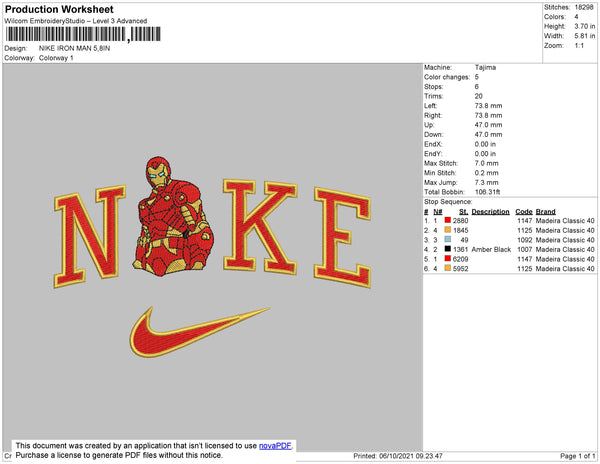This screenshot has width=600, height=464.
Task: Click the "Stop Sequence:" heading
Action: coord(448,202)
